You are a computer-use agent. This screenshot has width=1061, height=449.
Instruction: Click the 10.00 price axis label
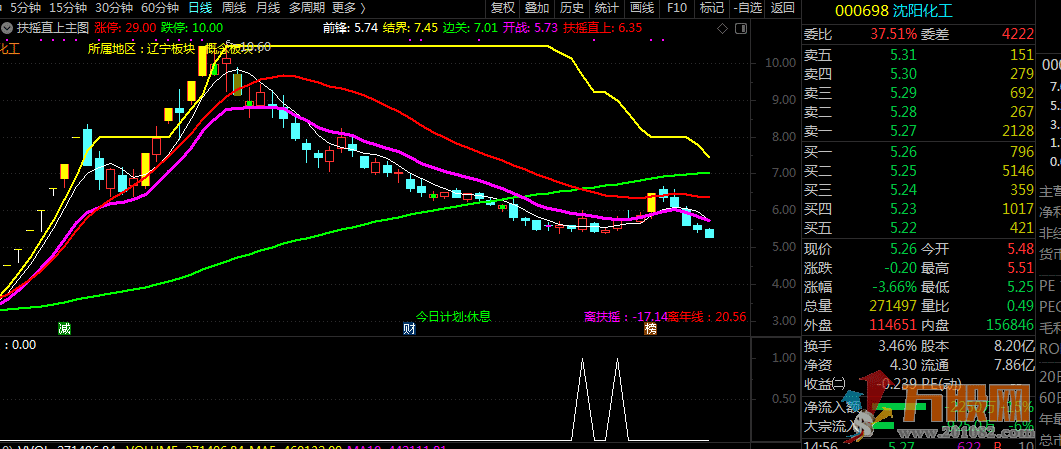coord(779,64)
